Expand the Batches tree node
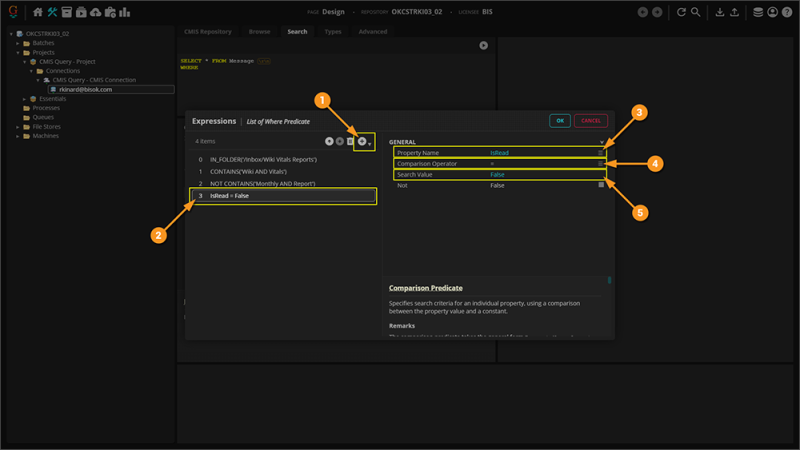This screenshot has width=800, height=450. 17,43
